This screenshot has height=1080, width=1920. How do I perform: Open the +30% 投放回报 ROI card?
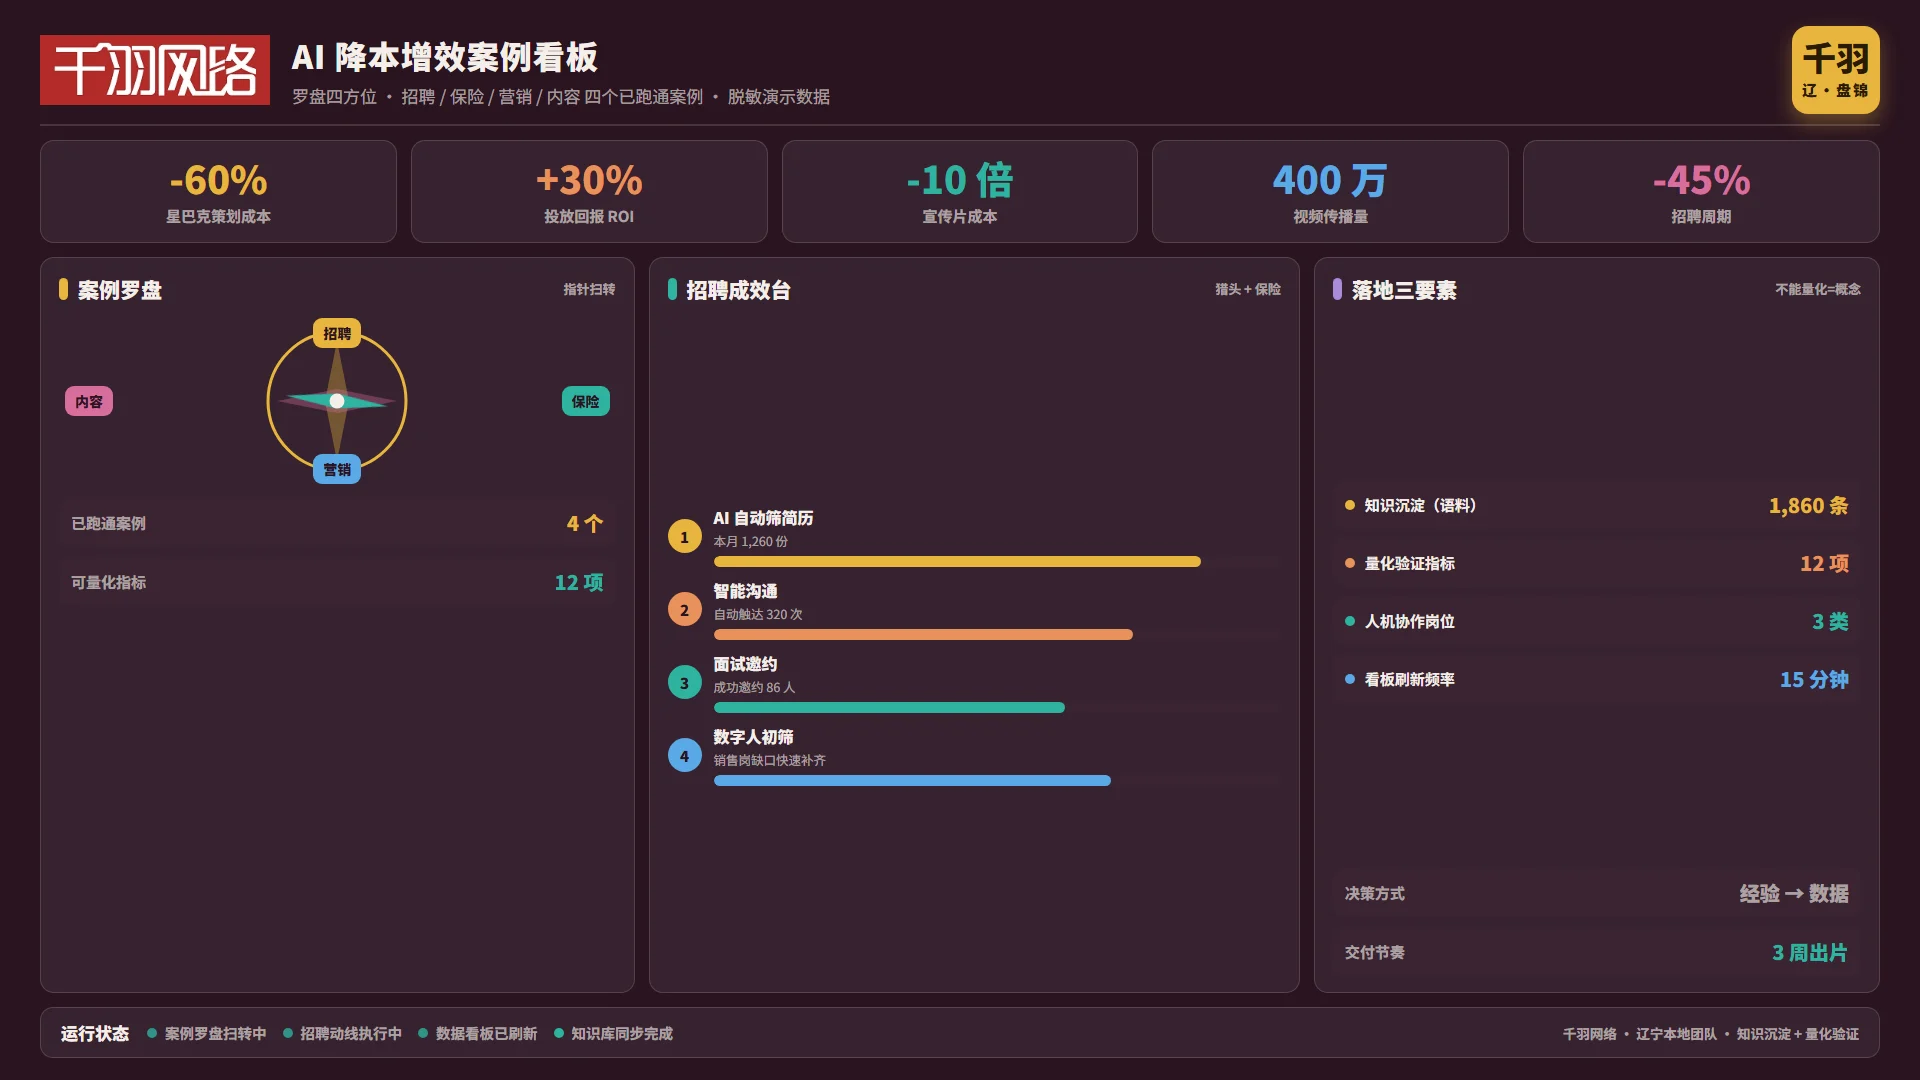tap(589, 191)
